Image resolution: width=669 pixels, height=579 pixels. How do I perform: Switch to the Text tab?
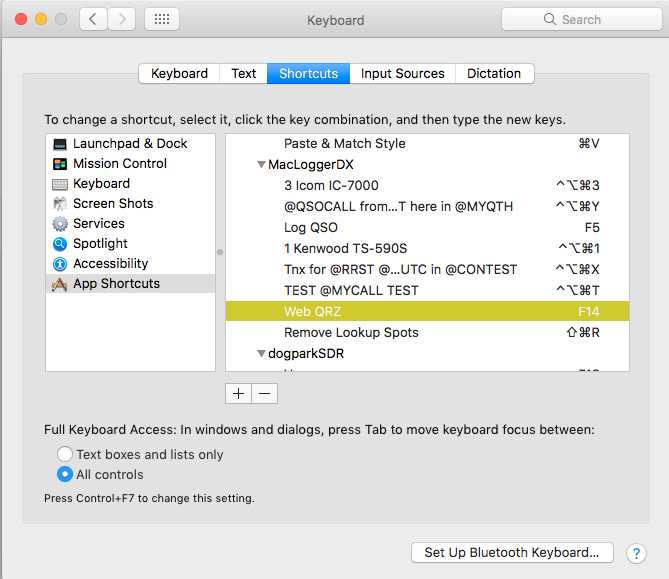(x=244, y=73)
